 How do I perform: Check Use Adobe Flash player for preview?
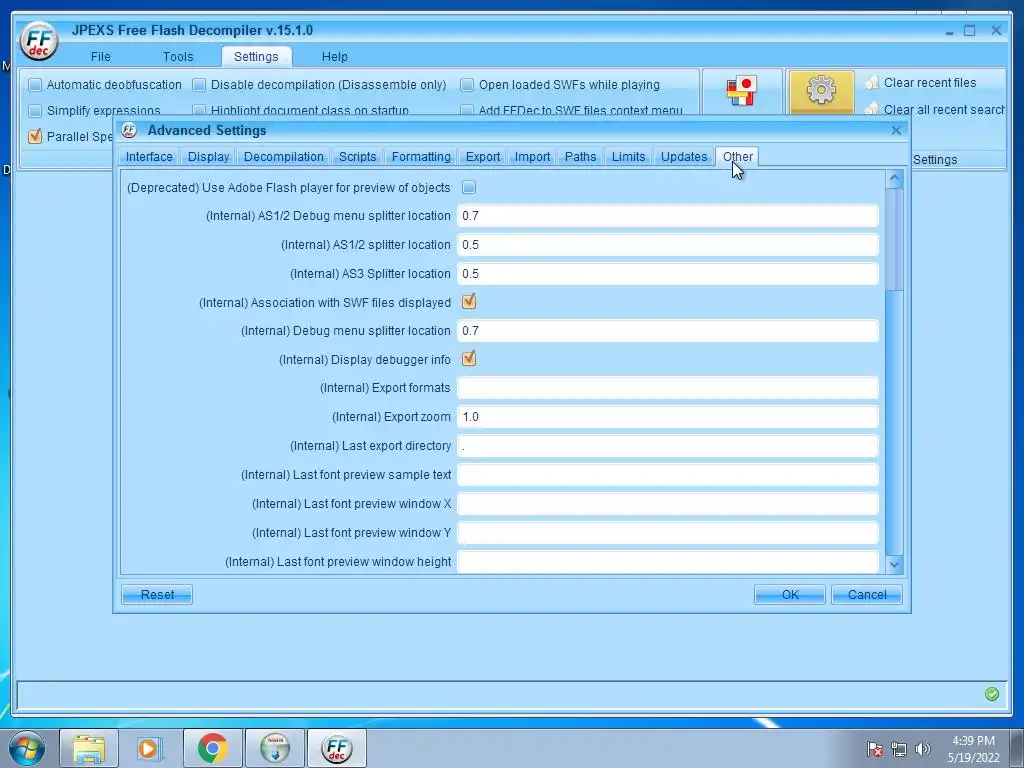click(x=469, y=187)
